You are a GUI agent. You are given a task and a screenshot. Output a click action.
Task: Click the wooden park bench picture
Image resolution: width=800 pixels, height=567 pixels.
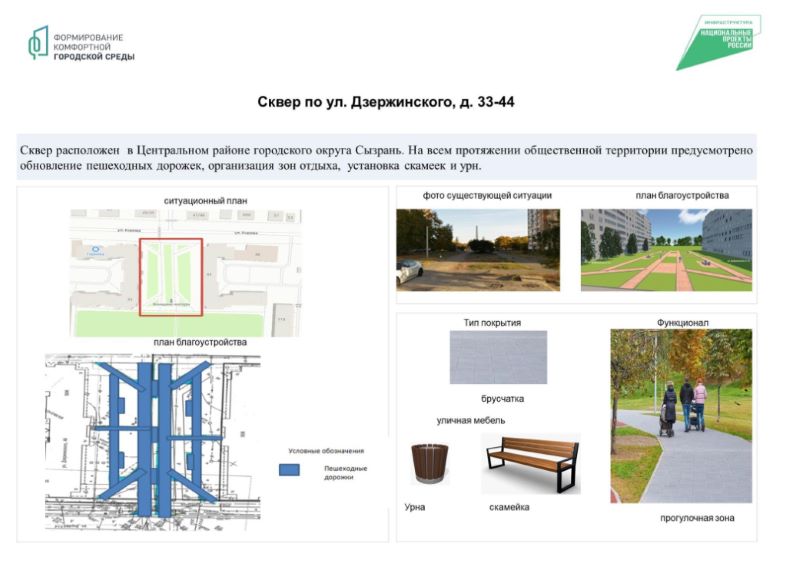(530, 462)
